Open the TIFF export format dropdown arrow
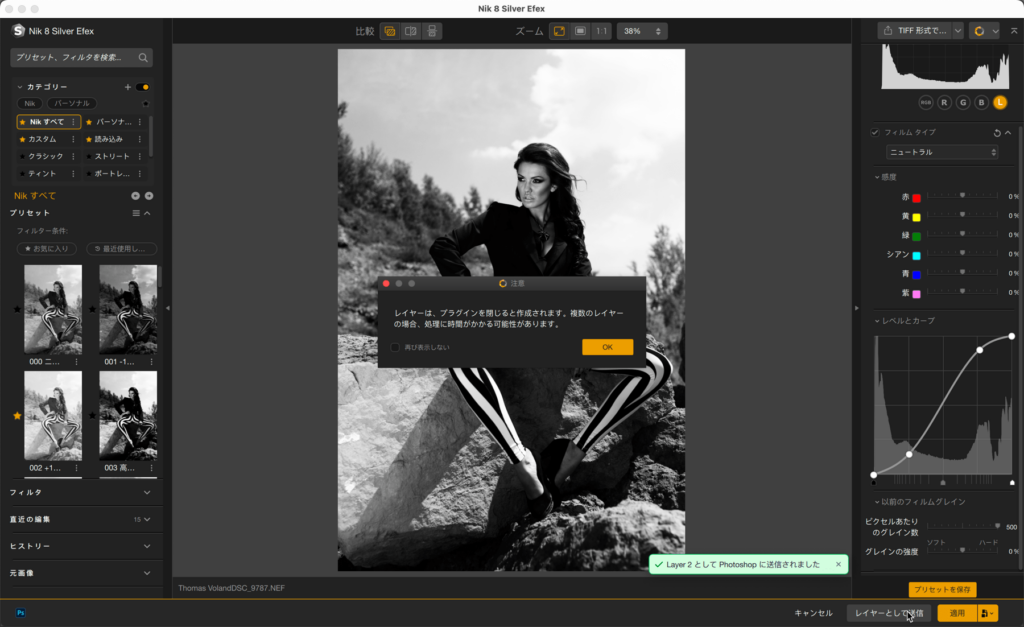Screen dimensions: 1024x627 pos(957,31)
